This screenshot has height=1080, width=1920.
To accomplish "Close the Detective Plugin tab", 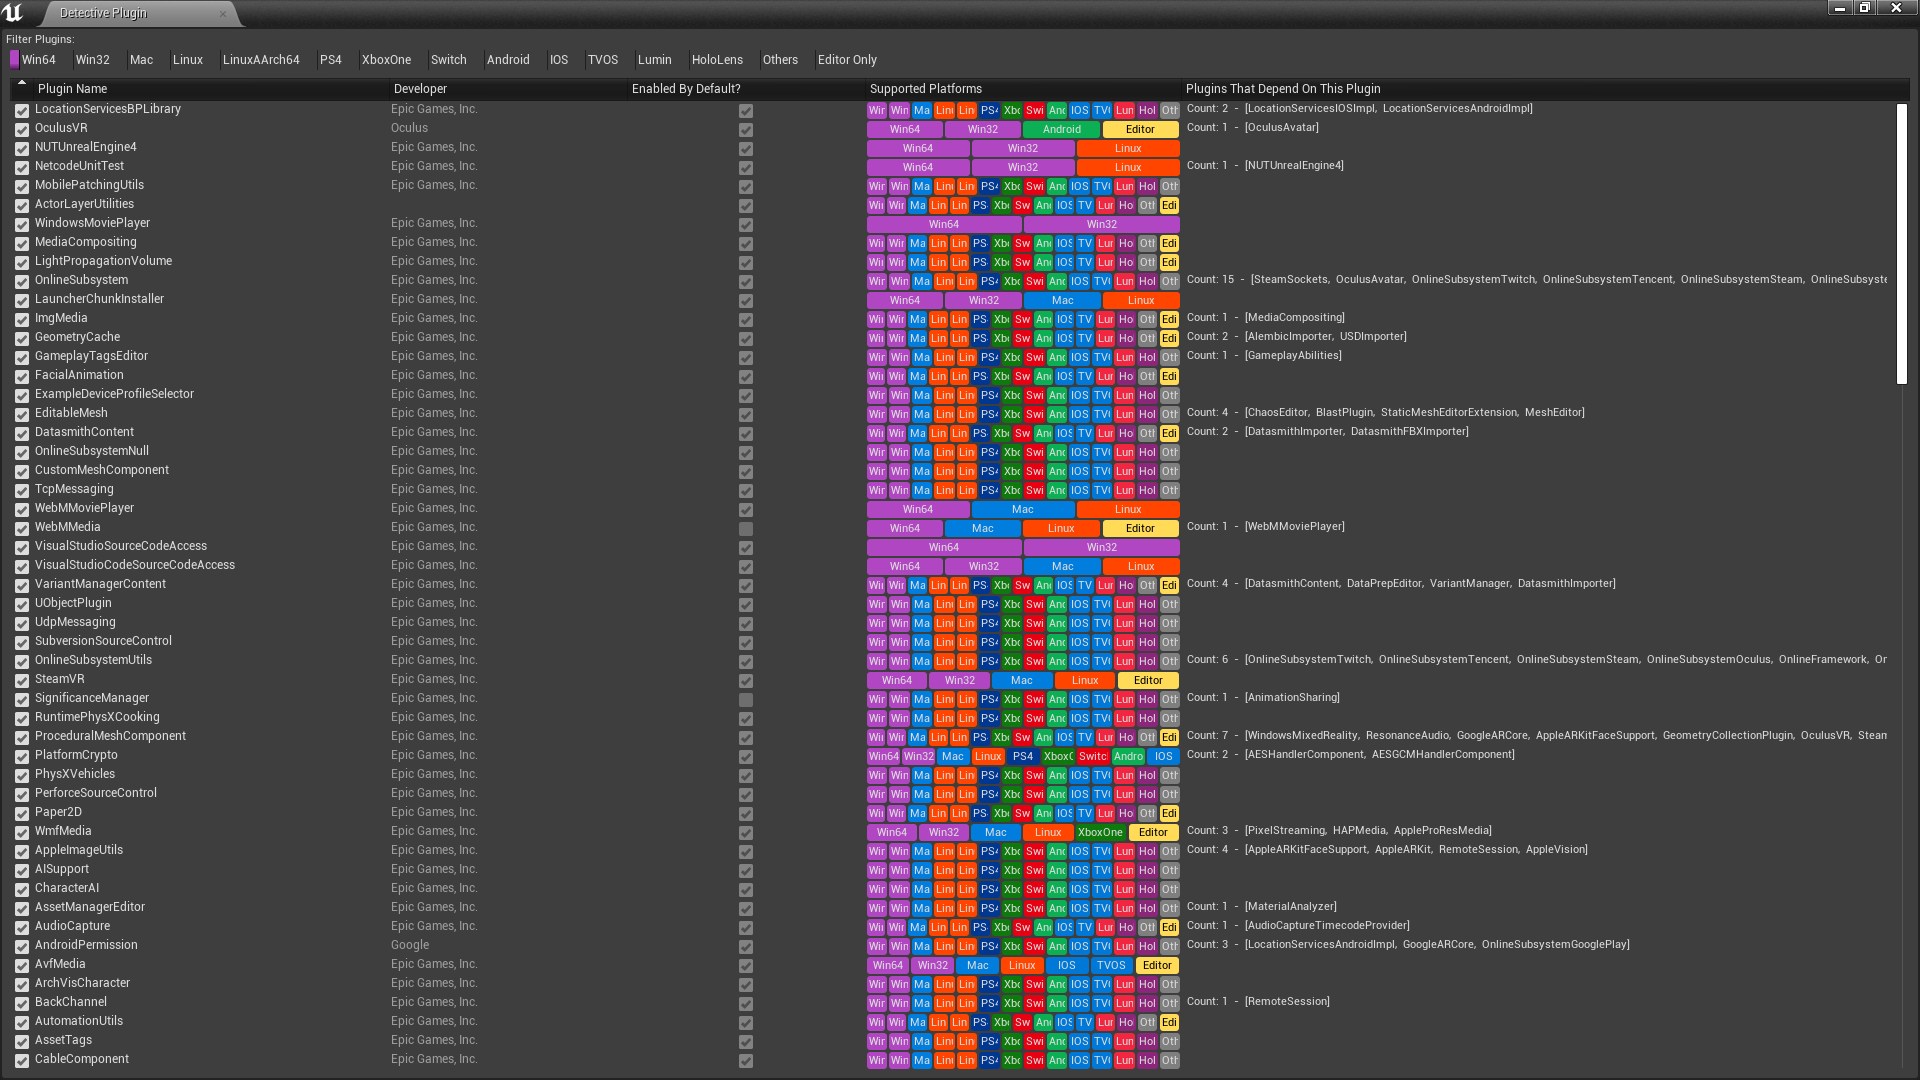I will pos(223,13).
